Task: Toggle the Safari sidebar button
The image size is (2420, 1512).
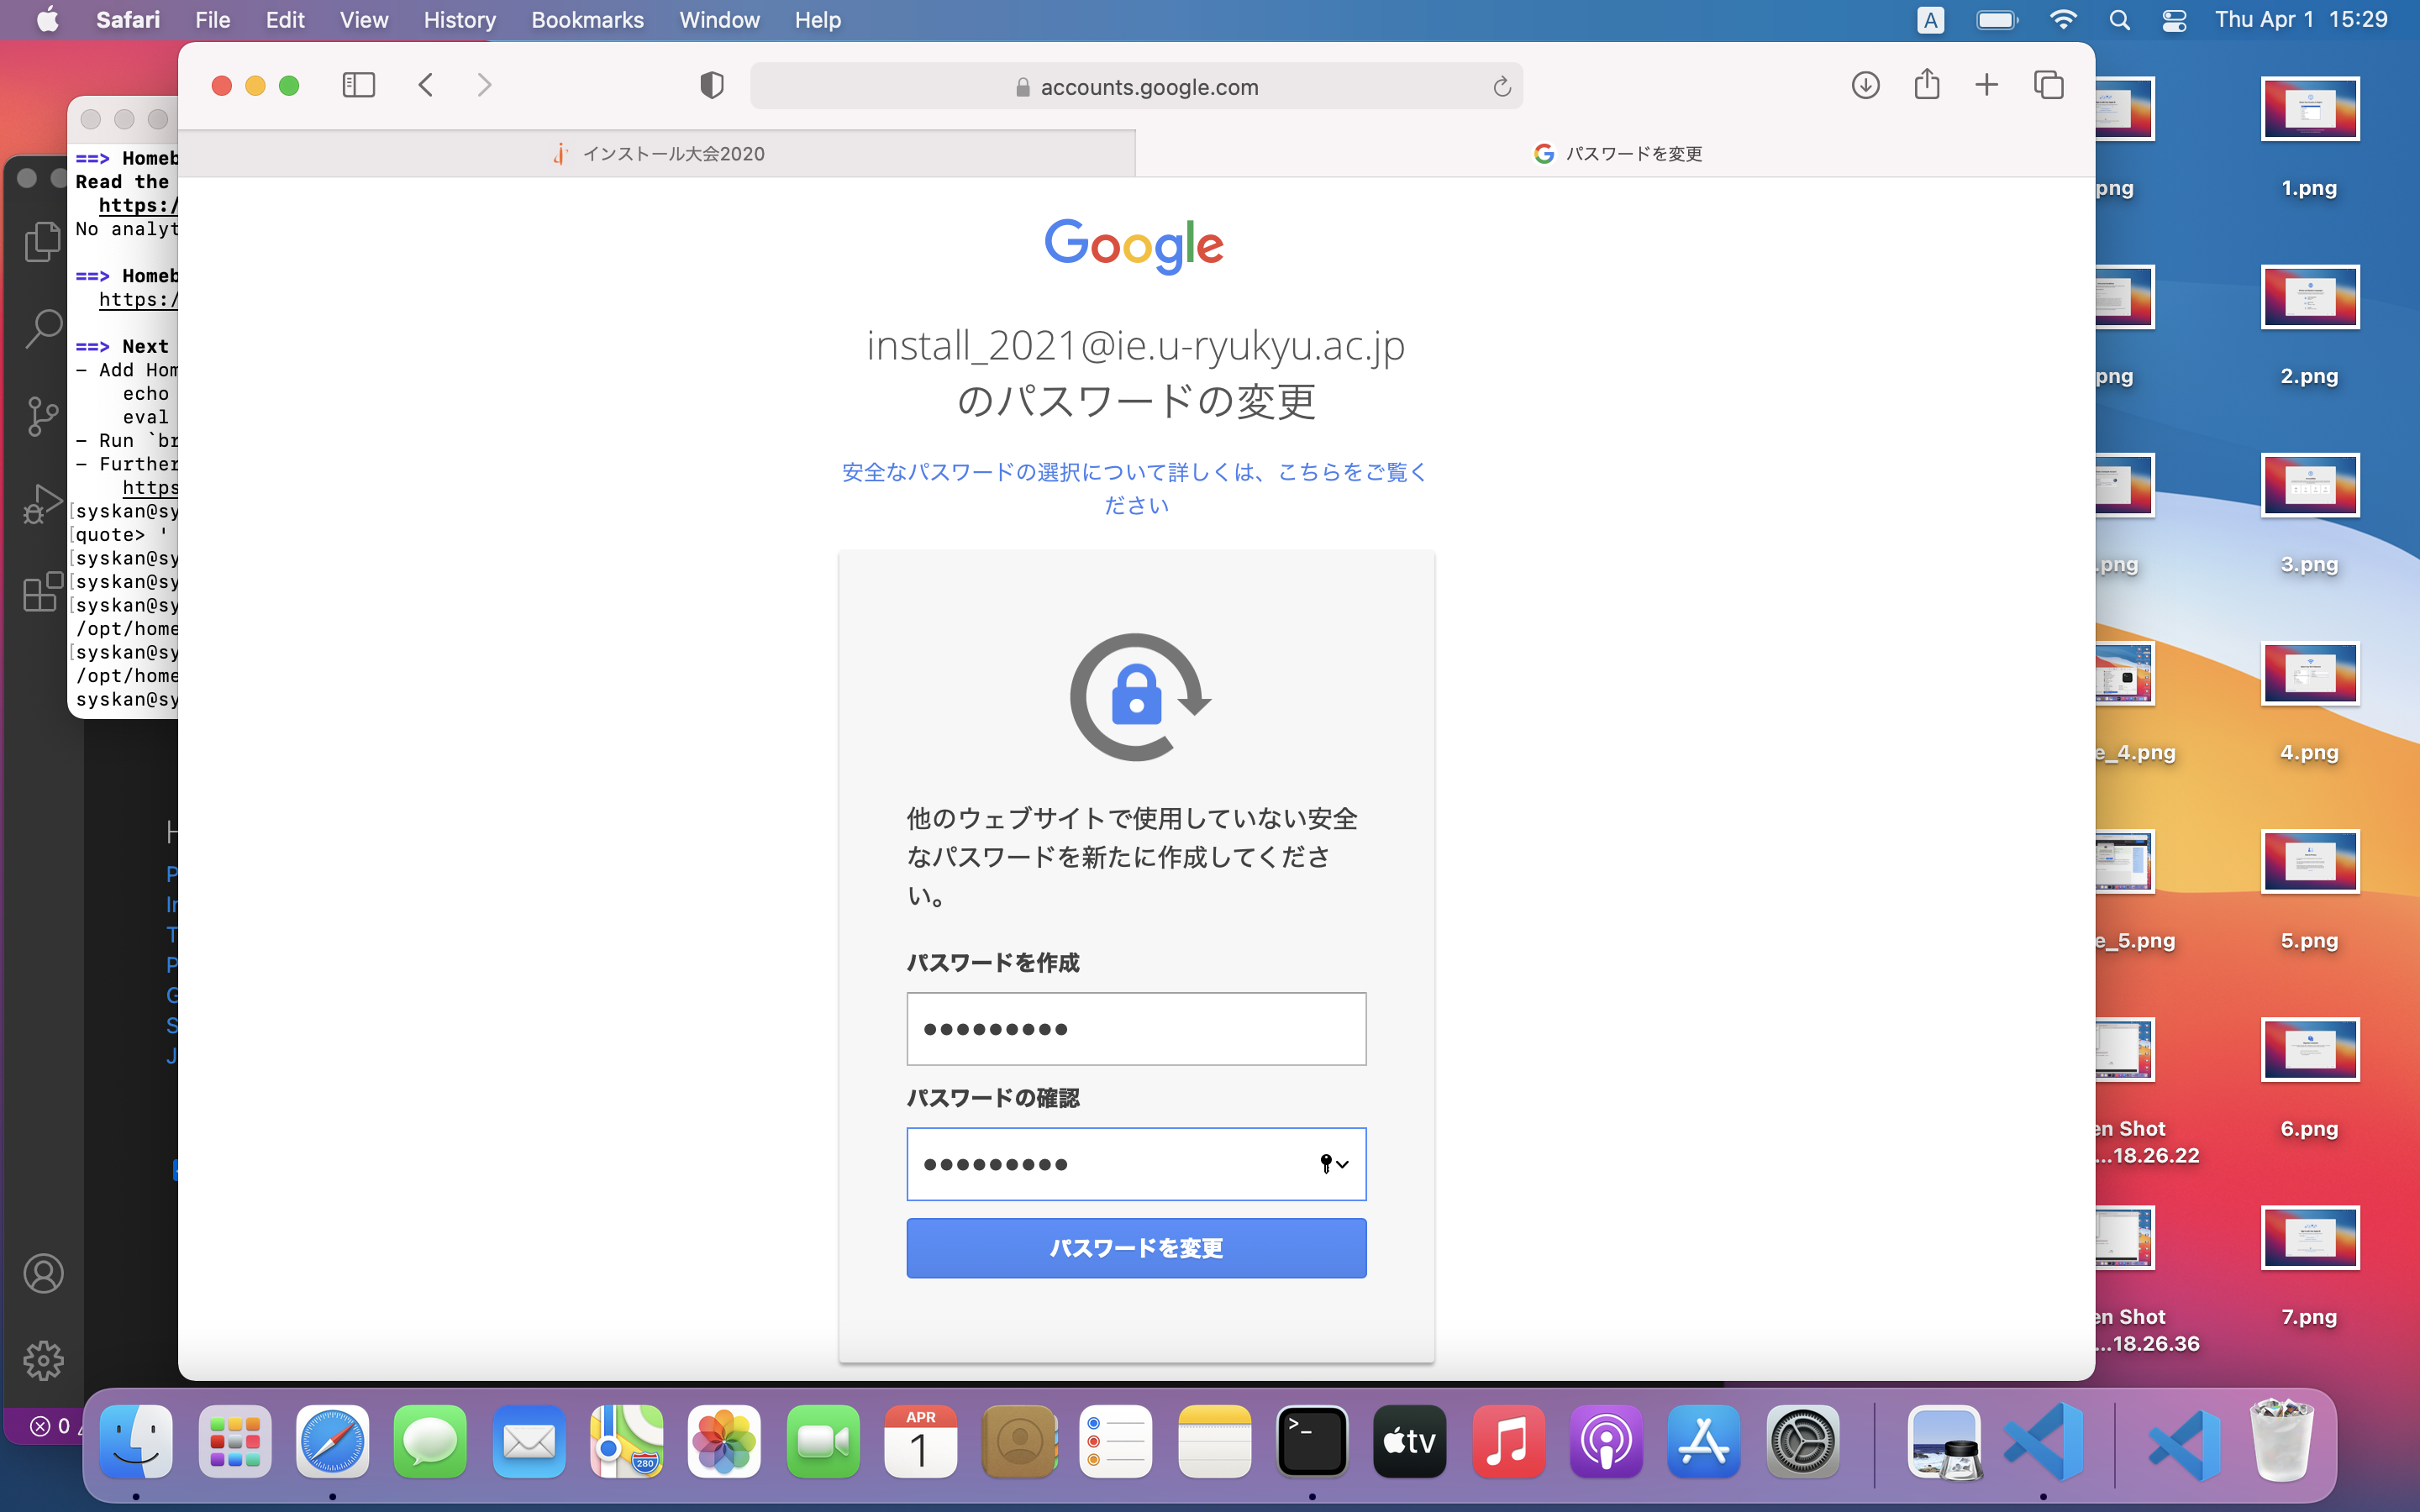Action: [x=358, y=85]
